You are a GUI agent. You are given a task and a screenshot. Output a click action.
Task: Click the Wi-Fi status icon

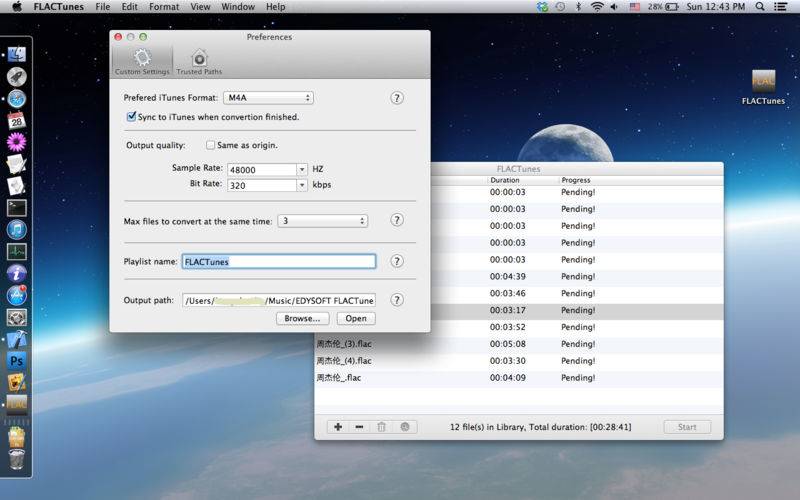click(596, 7)
